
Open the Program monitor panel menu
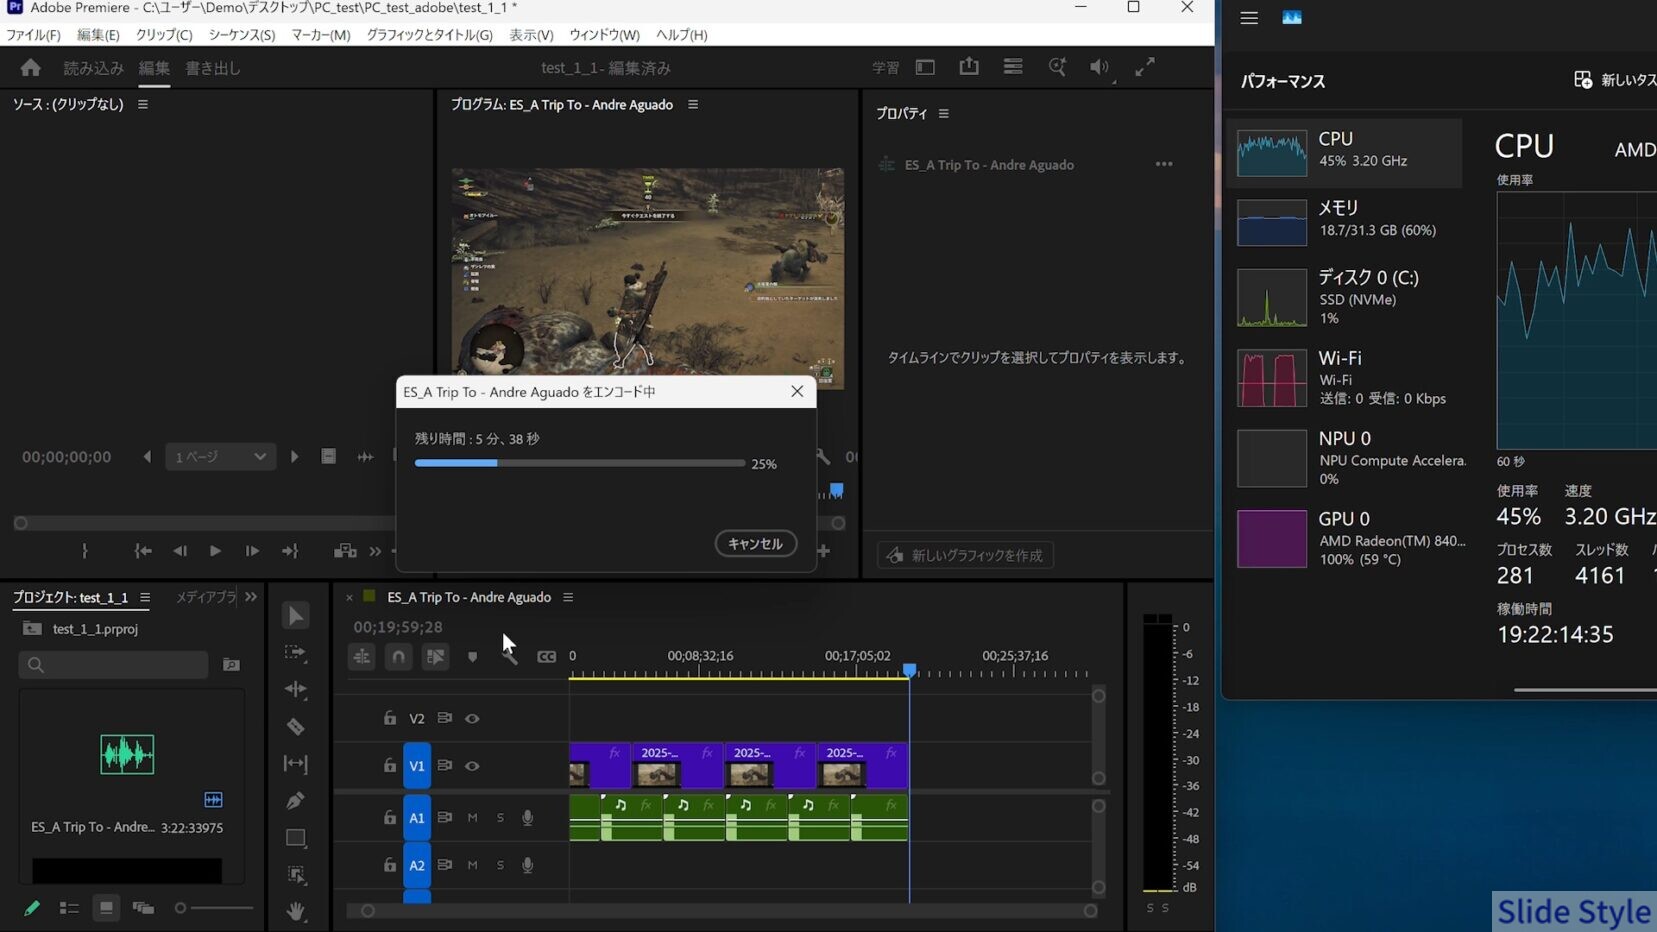(693, 104)
